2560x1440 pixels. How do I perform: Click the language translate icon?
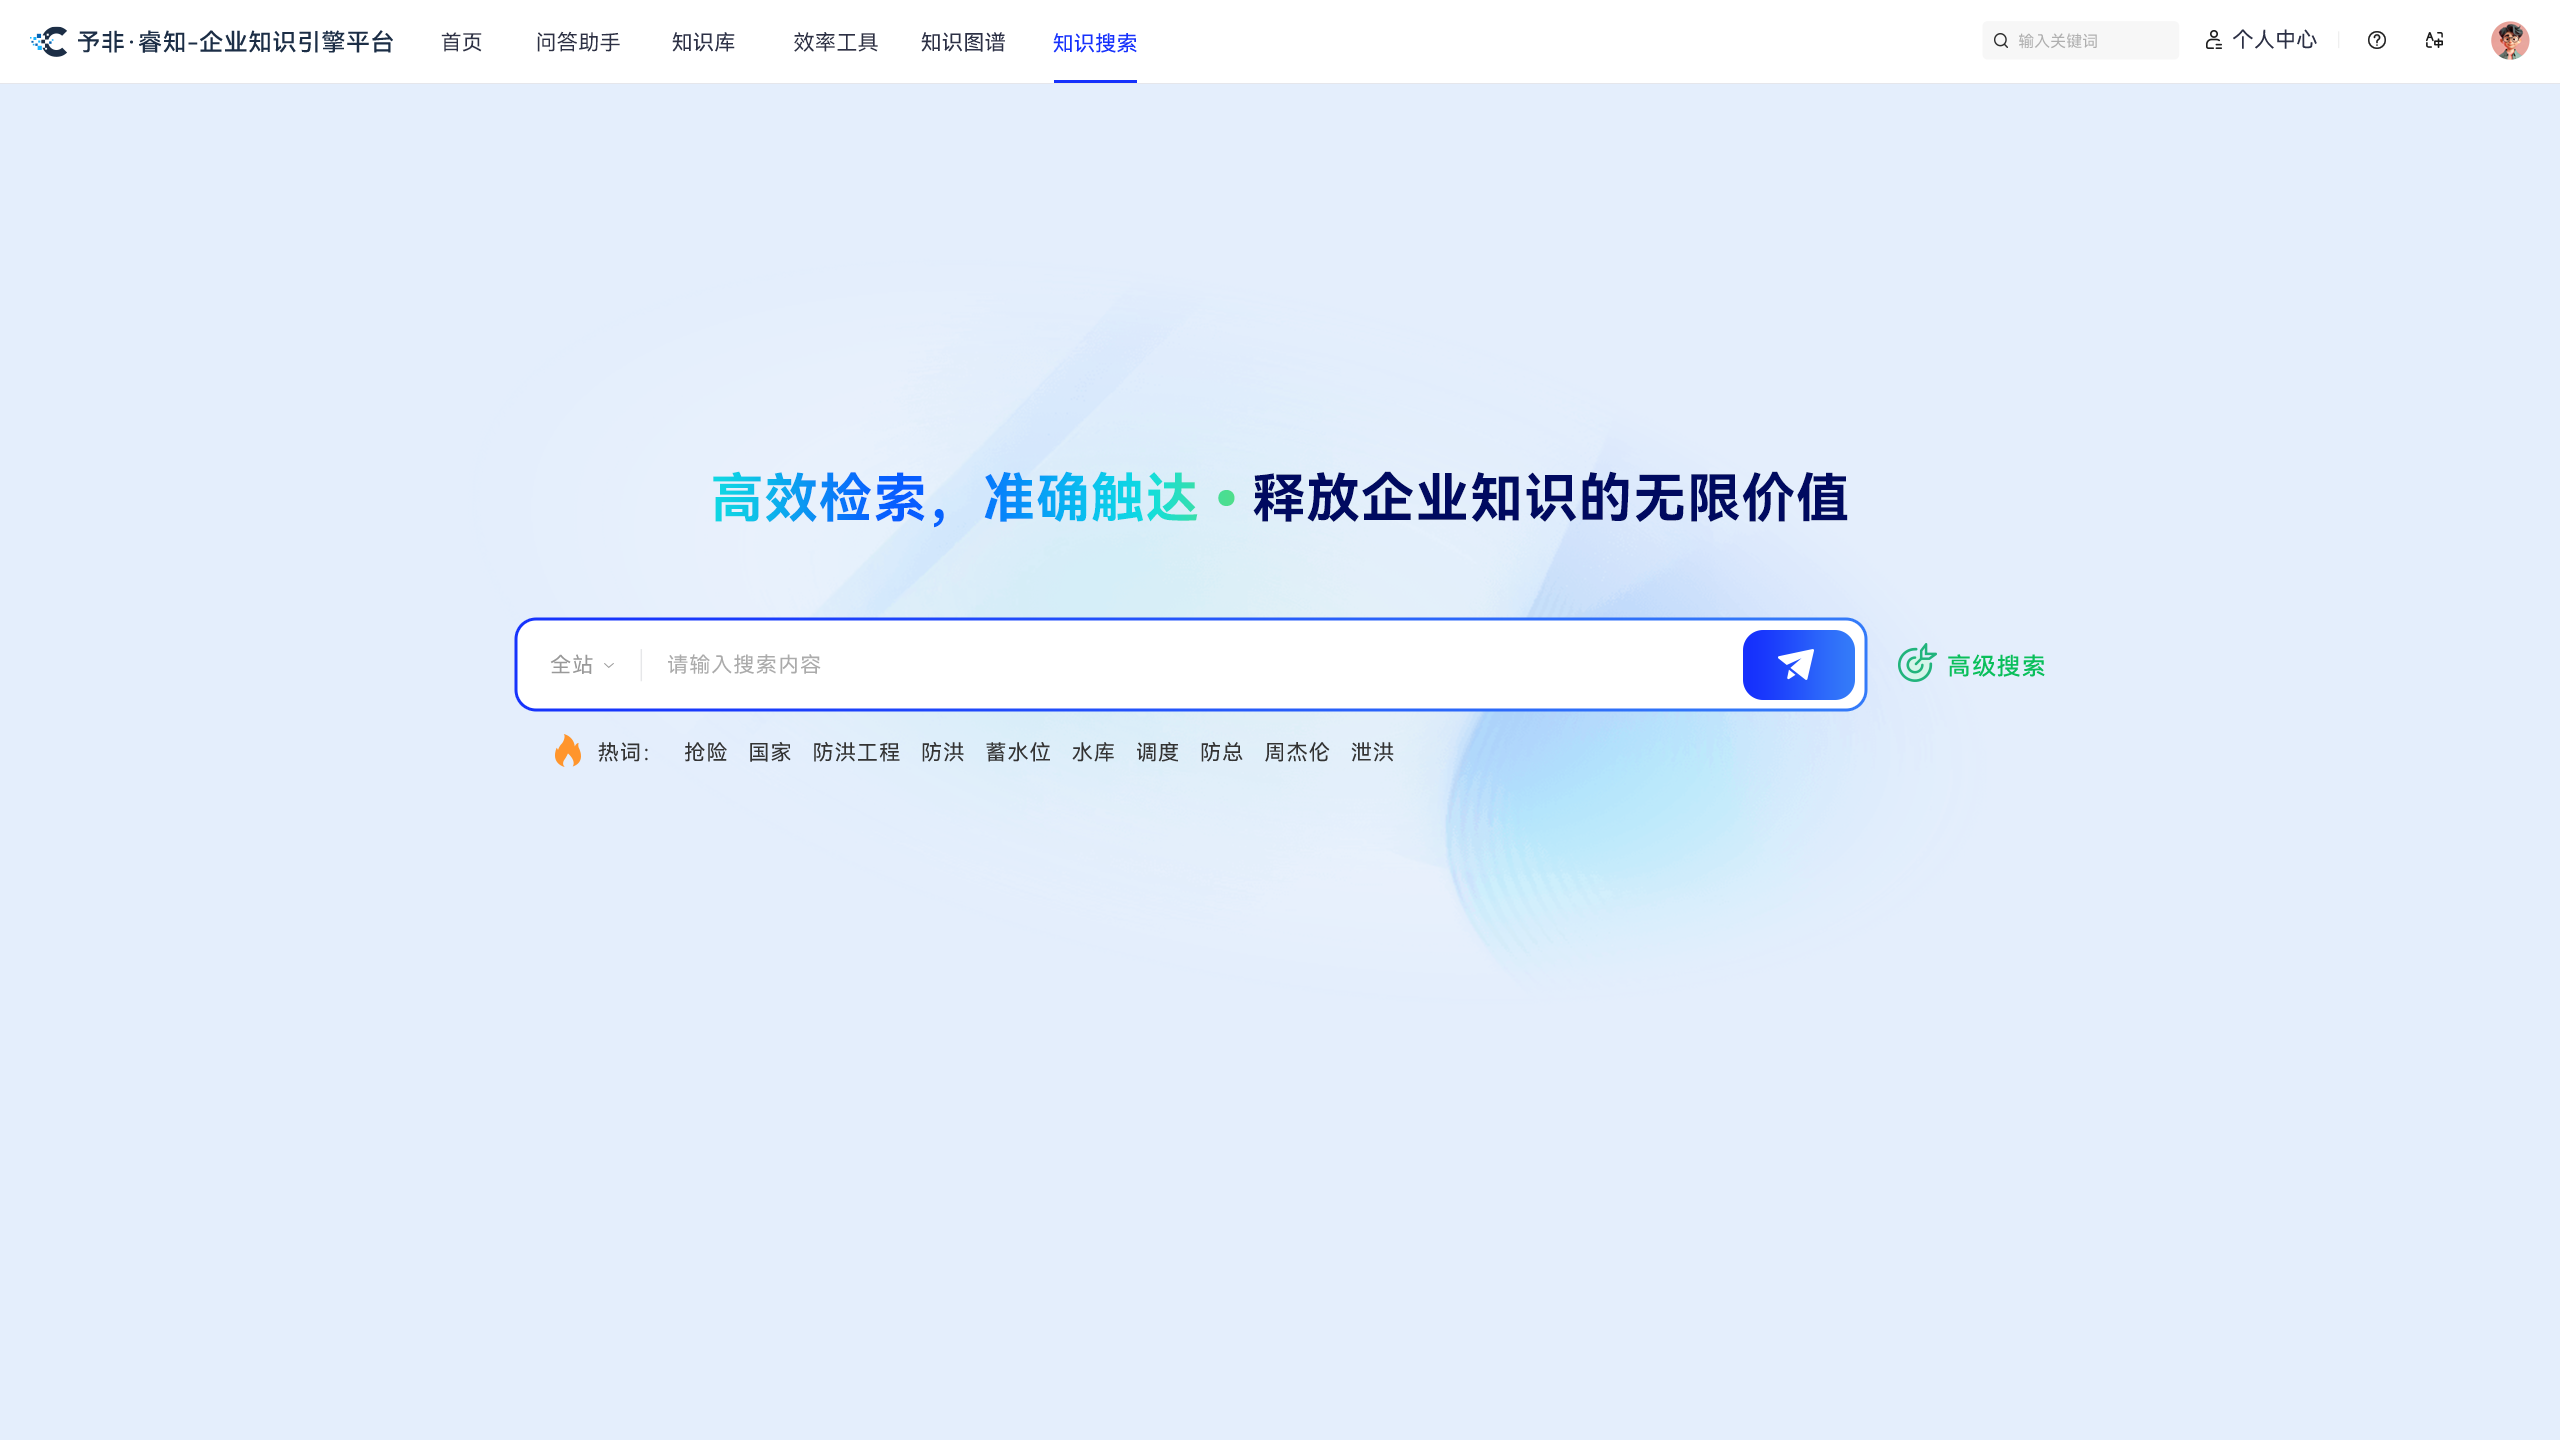tap(2435, 40)
